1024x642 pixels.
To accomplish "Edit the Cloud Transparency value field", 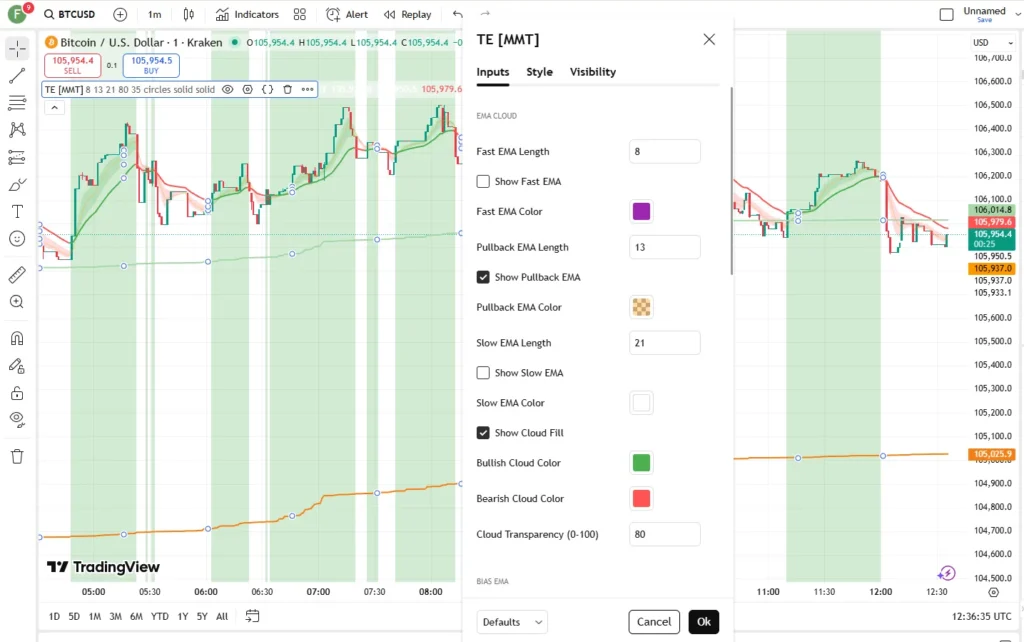I will [665, 534].
